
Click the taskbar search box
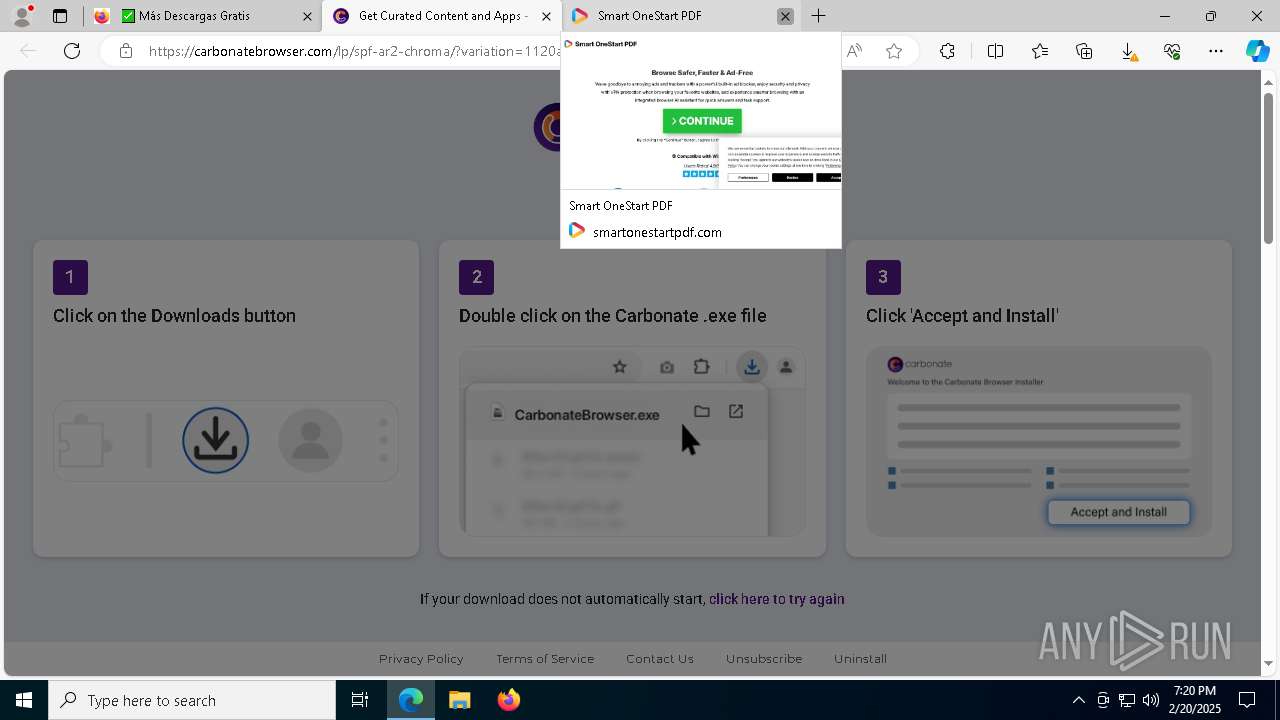click(x=192, y=700)
